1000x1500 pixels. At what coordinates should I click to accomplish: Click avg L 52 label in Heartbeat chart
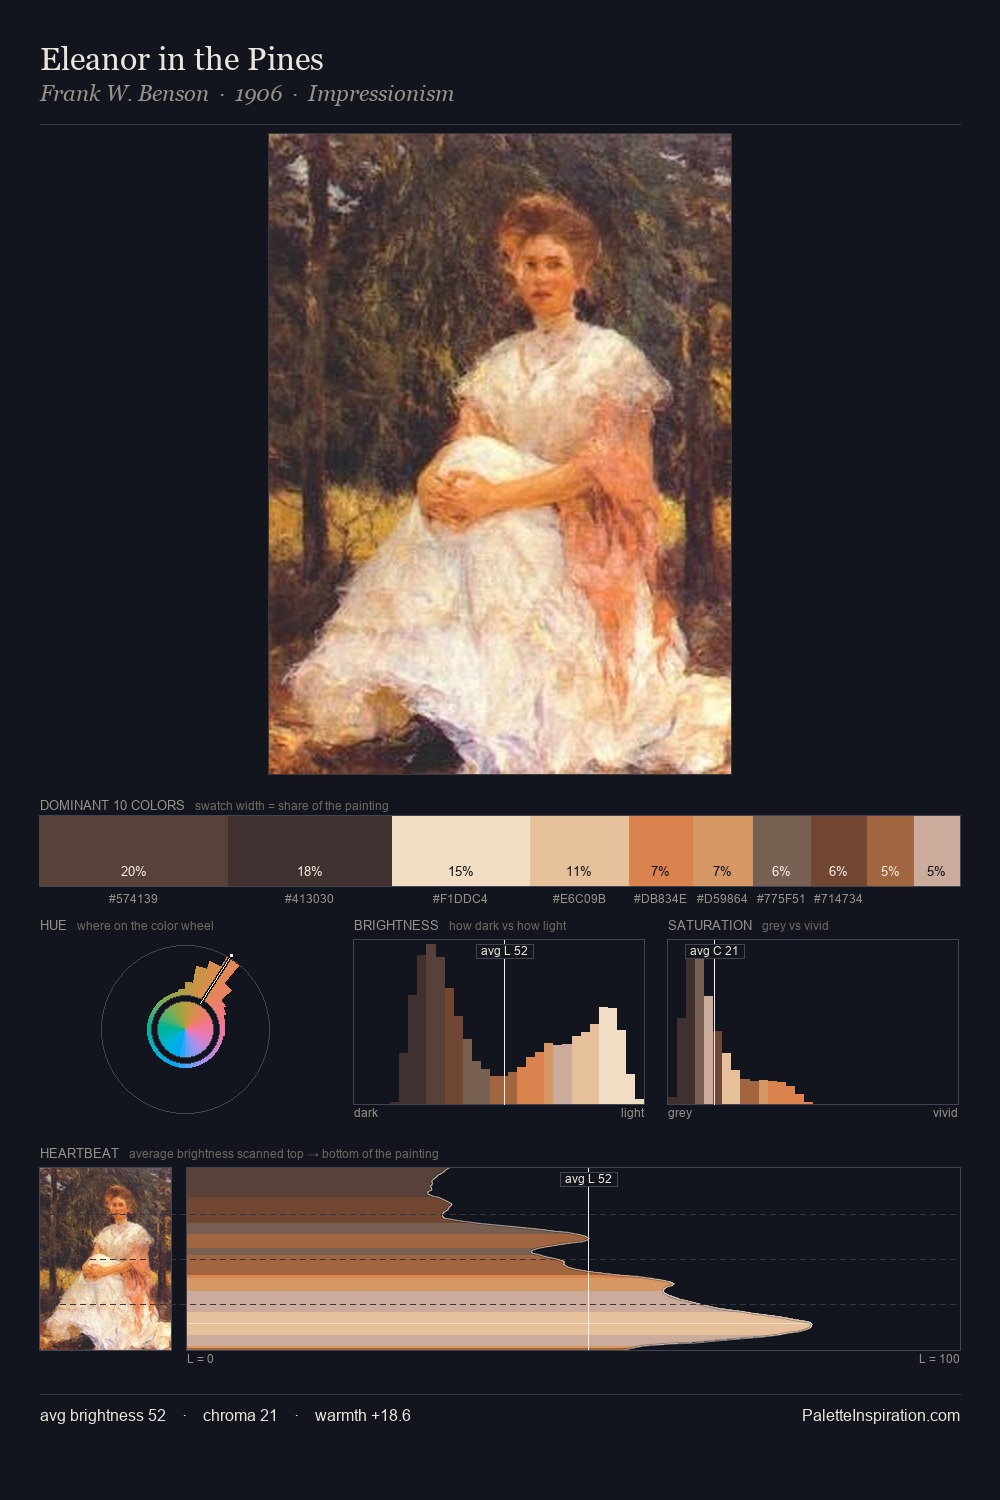click(x=588, y=1179)
